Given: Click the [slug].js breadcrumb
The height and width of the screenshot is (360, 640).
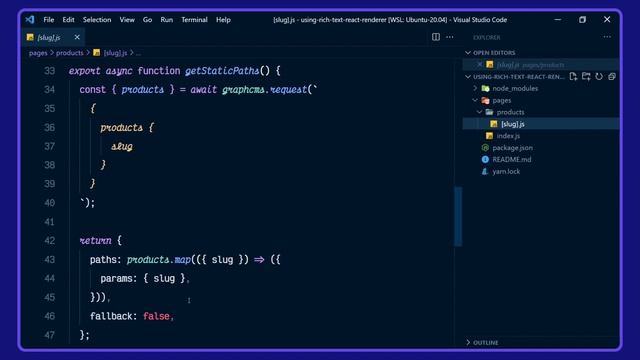Looking at the screenshot, I should [x=115, y=53].
